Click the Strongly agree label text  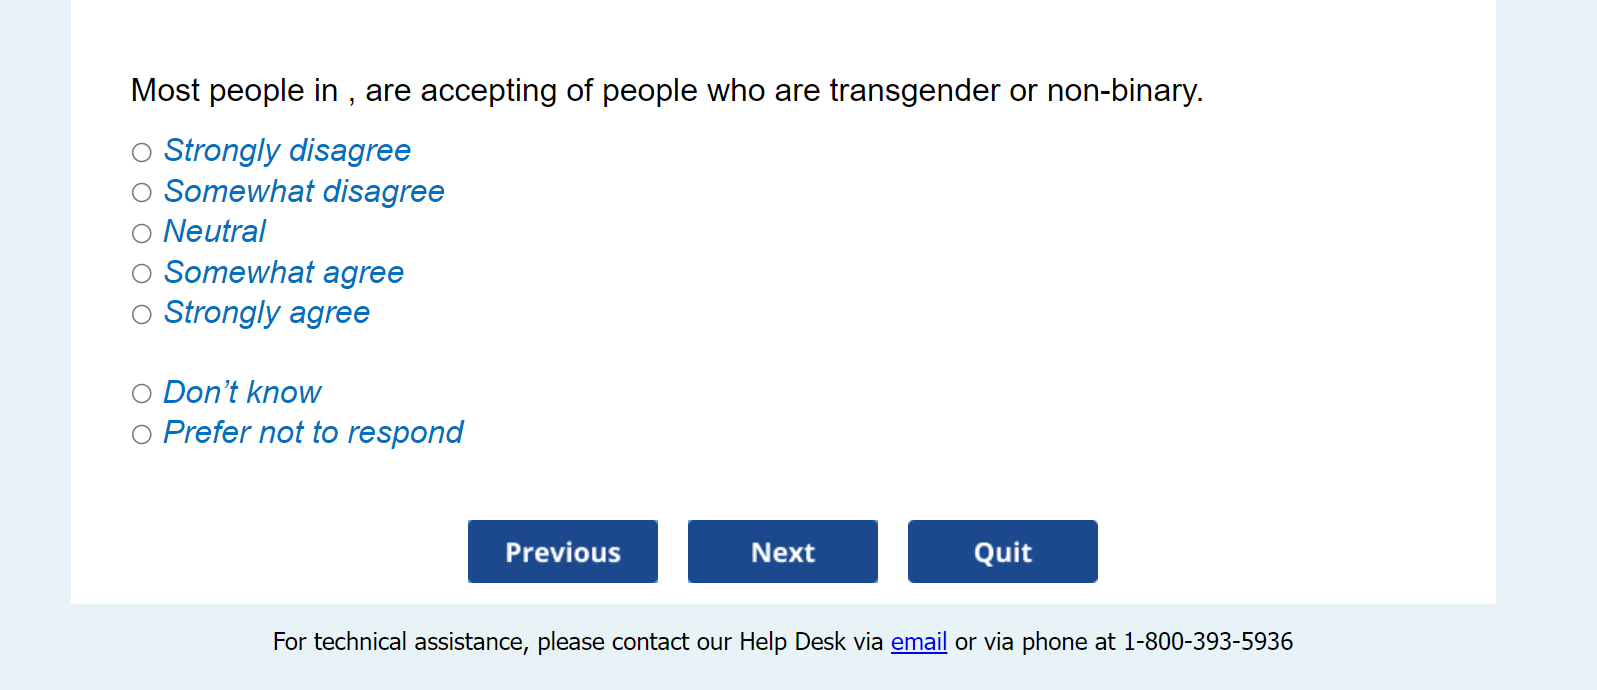point(267,312)
